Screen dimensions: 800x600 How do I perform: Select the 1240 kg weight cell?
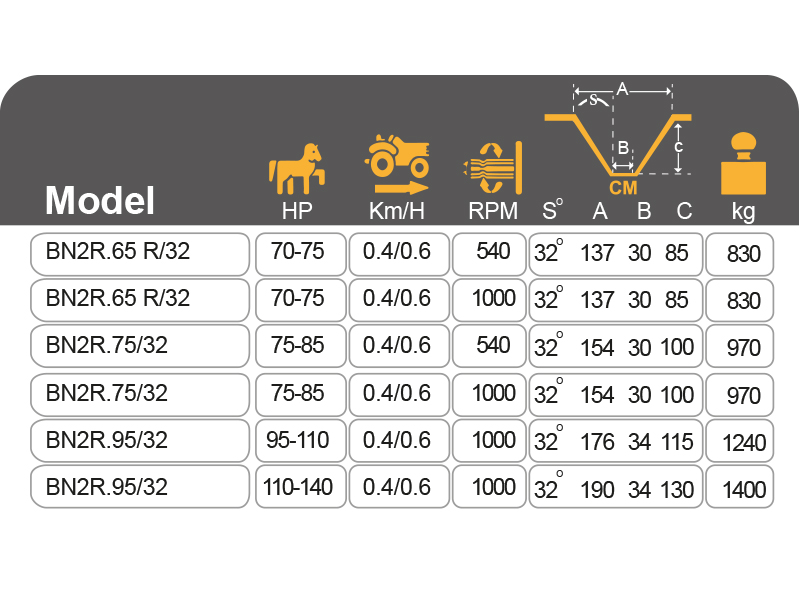click(x=740, y=441)
